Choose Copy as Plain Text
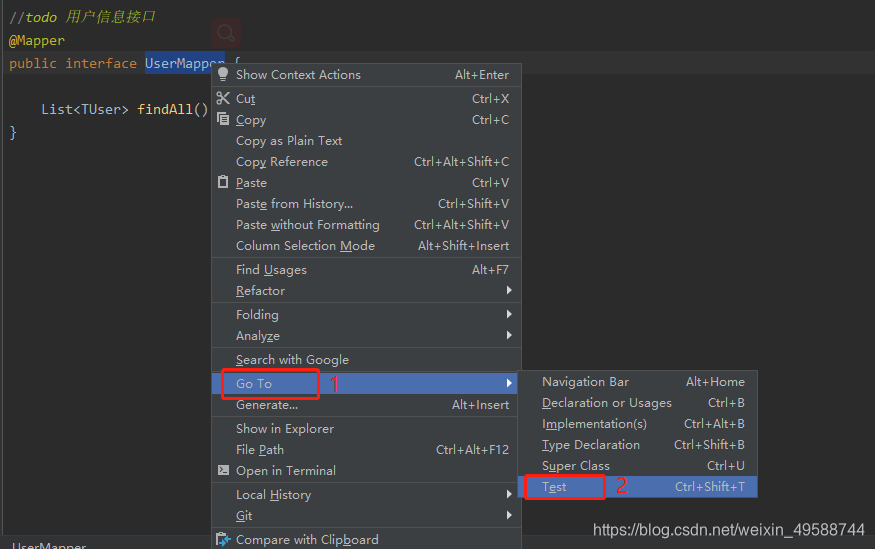The height and width of the screenshot is (549, 875). click(367, 141)
